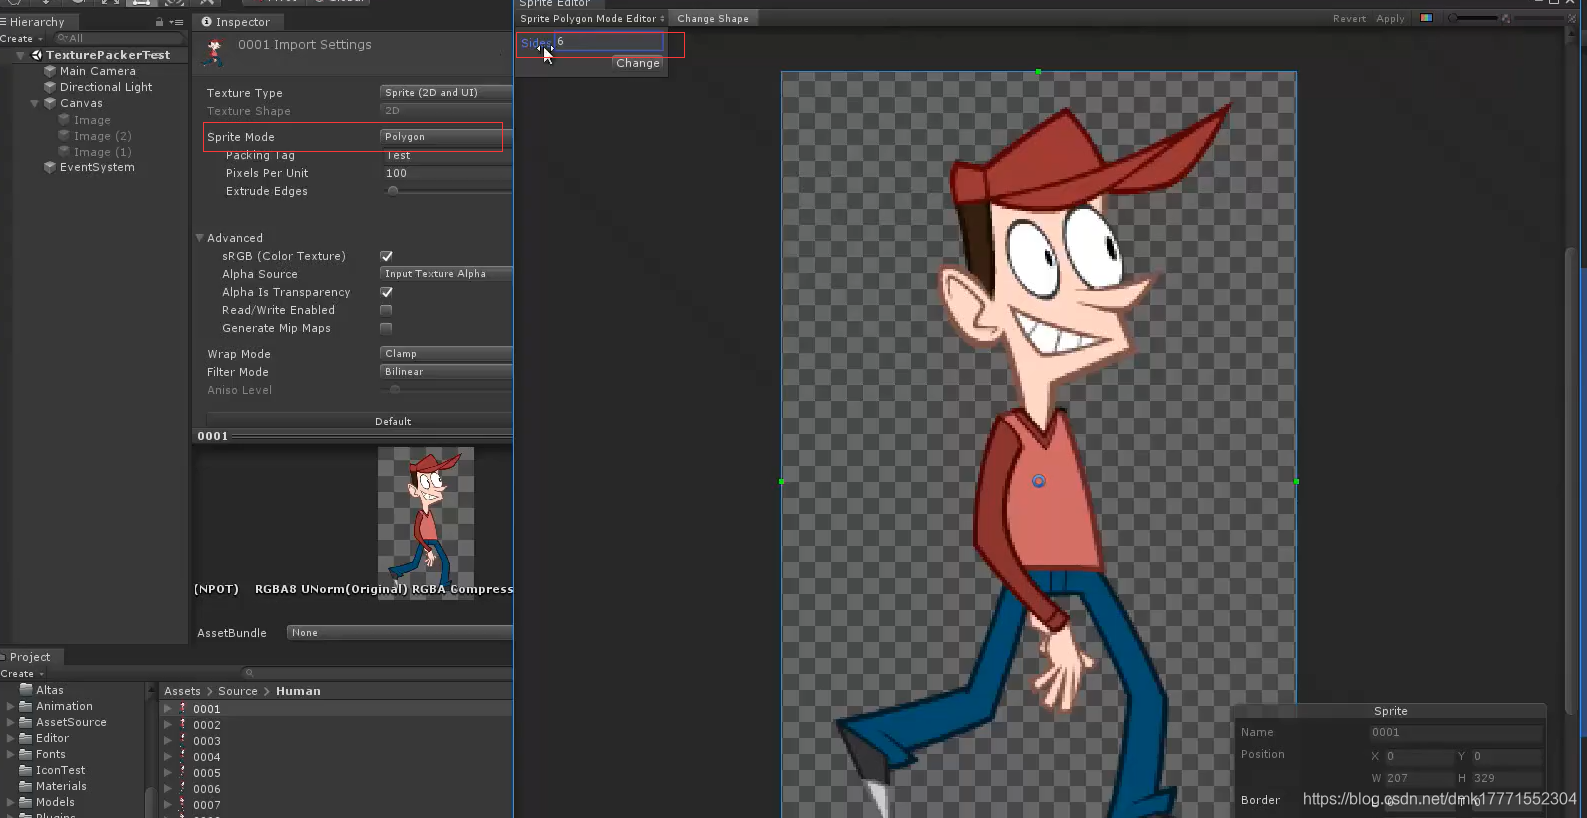Screen dimensions: 1587x818
Task: Adjust the Aniso Level slider handle
Action: tap(395, 390)
